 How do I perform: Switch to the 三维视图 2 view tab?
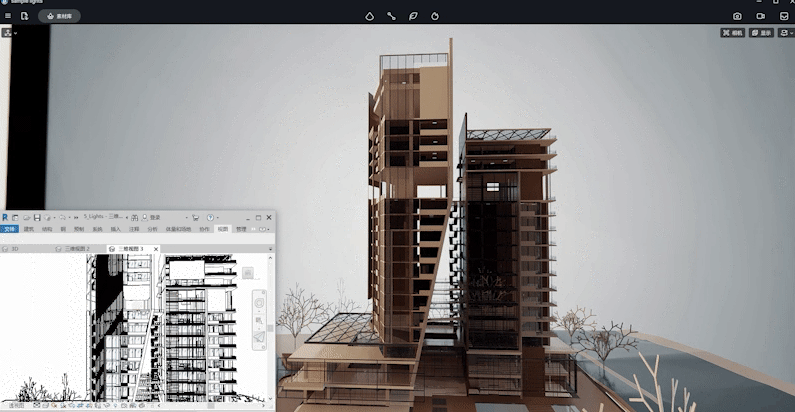(x=73, y=249)
